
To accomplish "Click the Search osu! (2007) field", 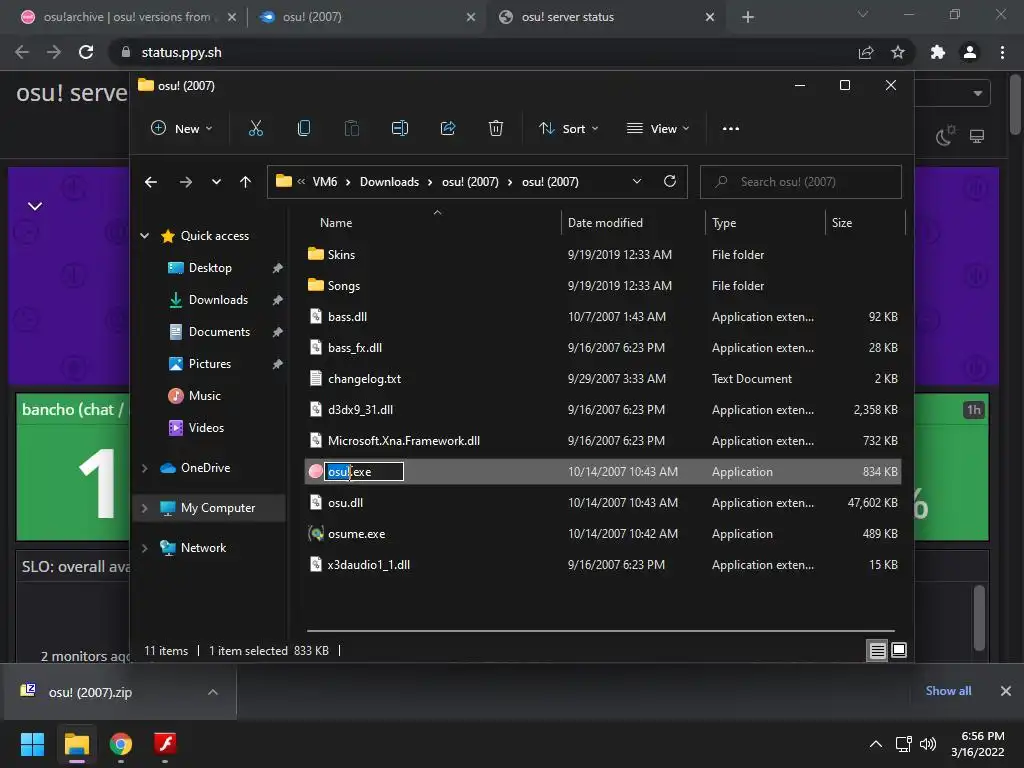I will click(x=801, y=182).
